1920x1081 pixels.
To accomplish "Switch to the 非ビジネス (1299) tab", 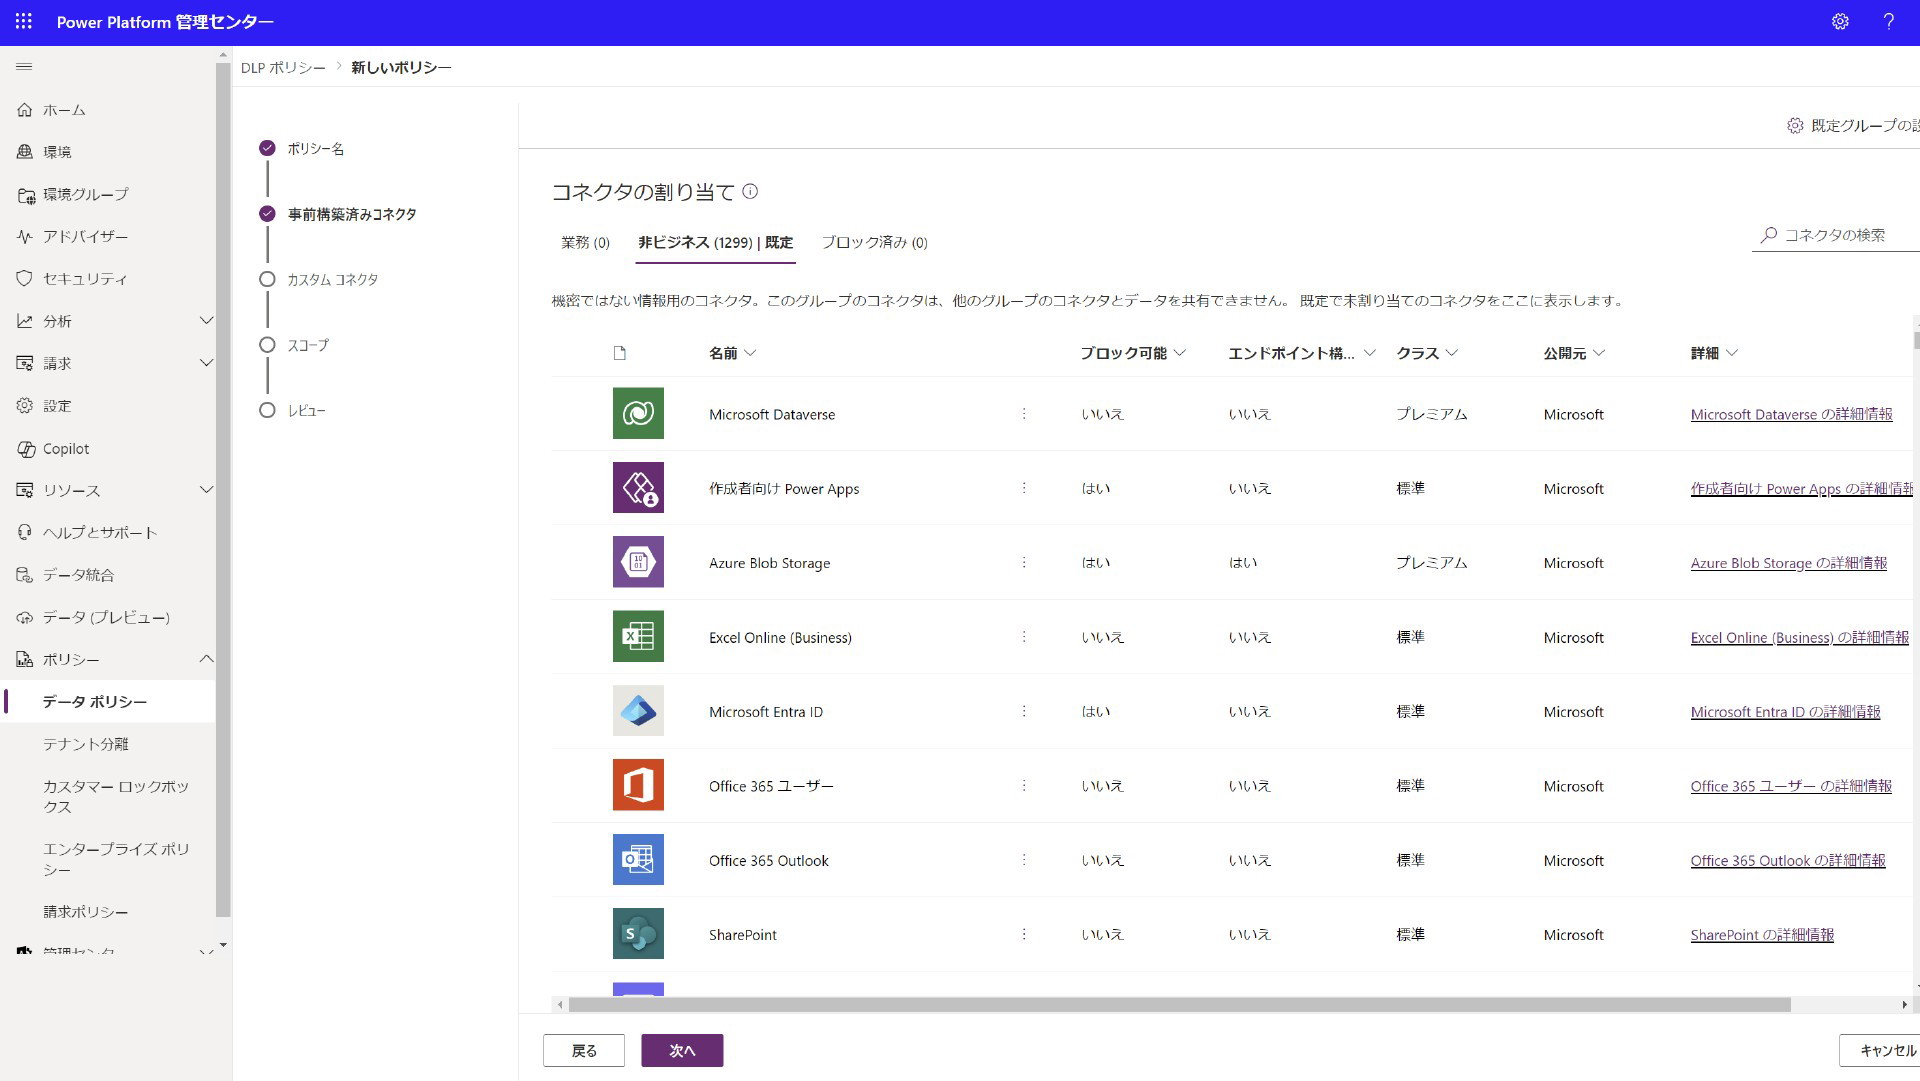I will (x=716, y=243).
